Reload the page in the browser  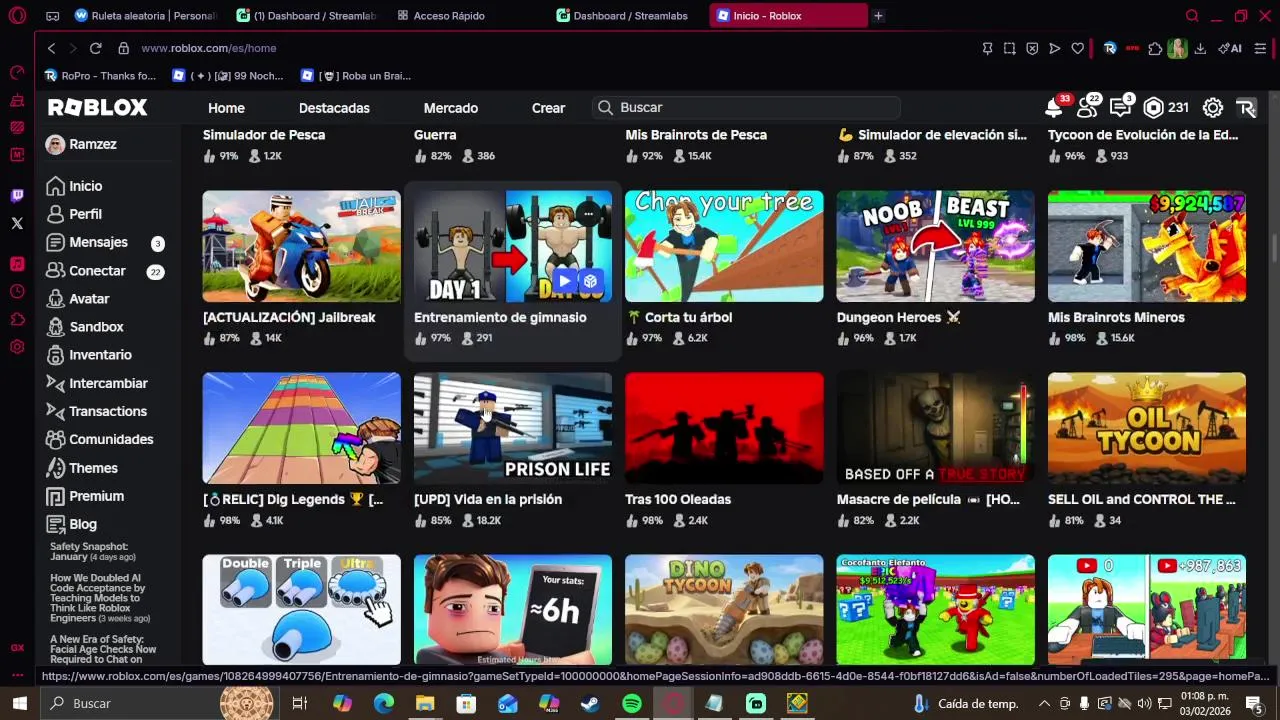coord(96,48)
